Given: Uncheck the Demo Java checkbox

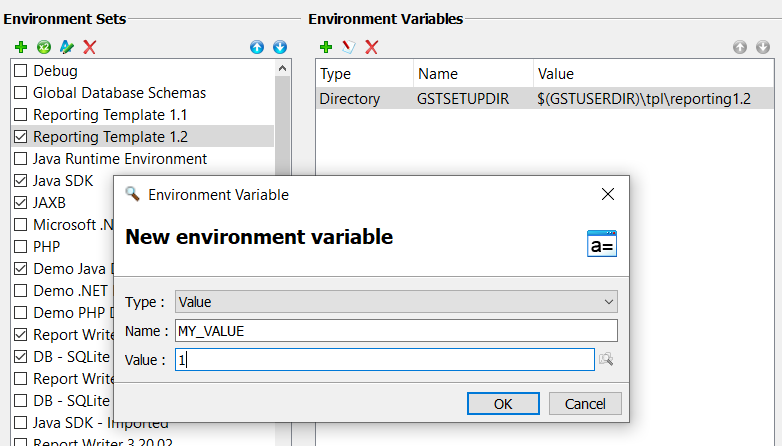Looking at the screenshot, I should point(20,268).
